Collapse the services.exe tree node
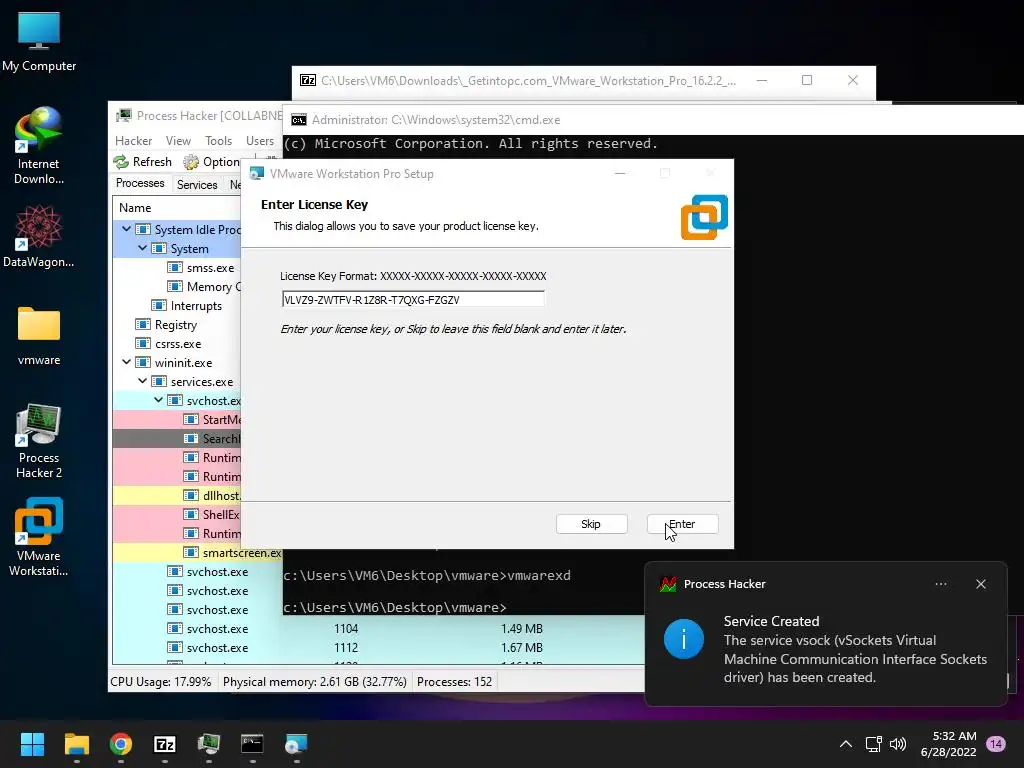 click(x=142, y=381)
